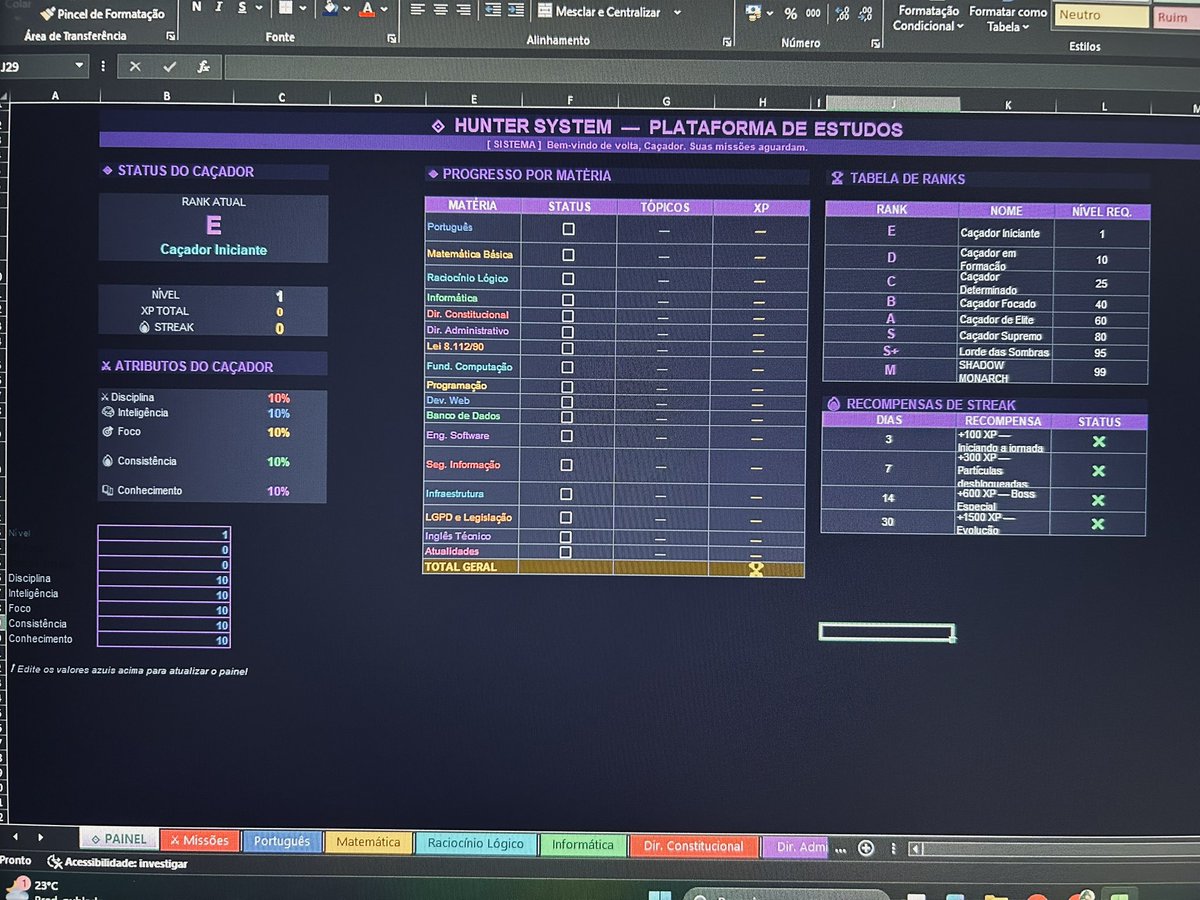This screenshot has width=1200, height=900.
Task: Check the Português status checkbox
Action: [568, 229]
